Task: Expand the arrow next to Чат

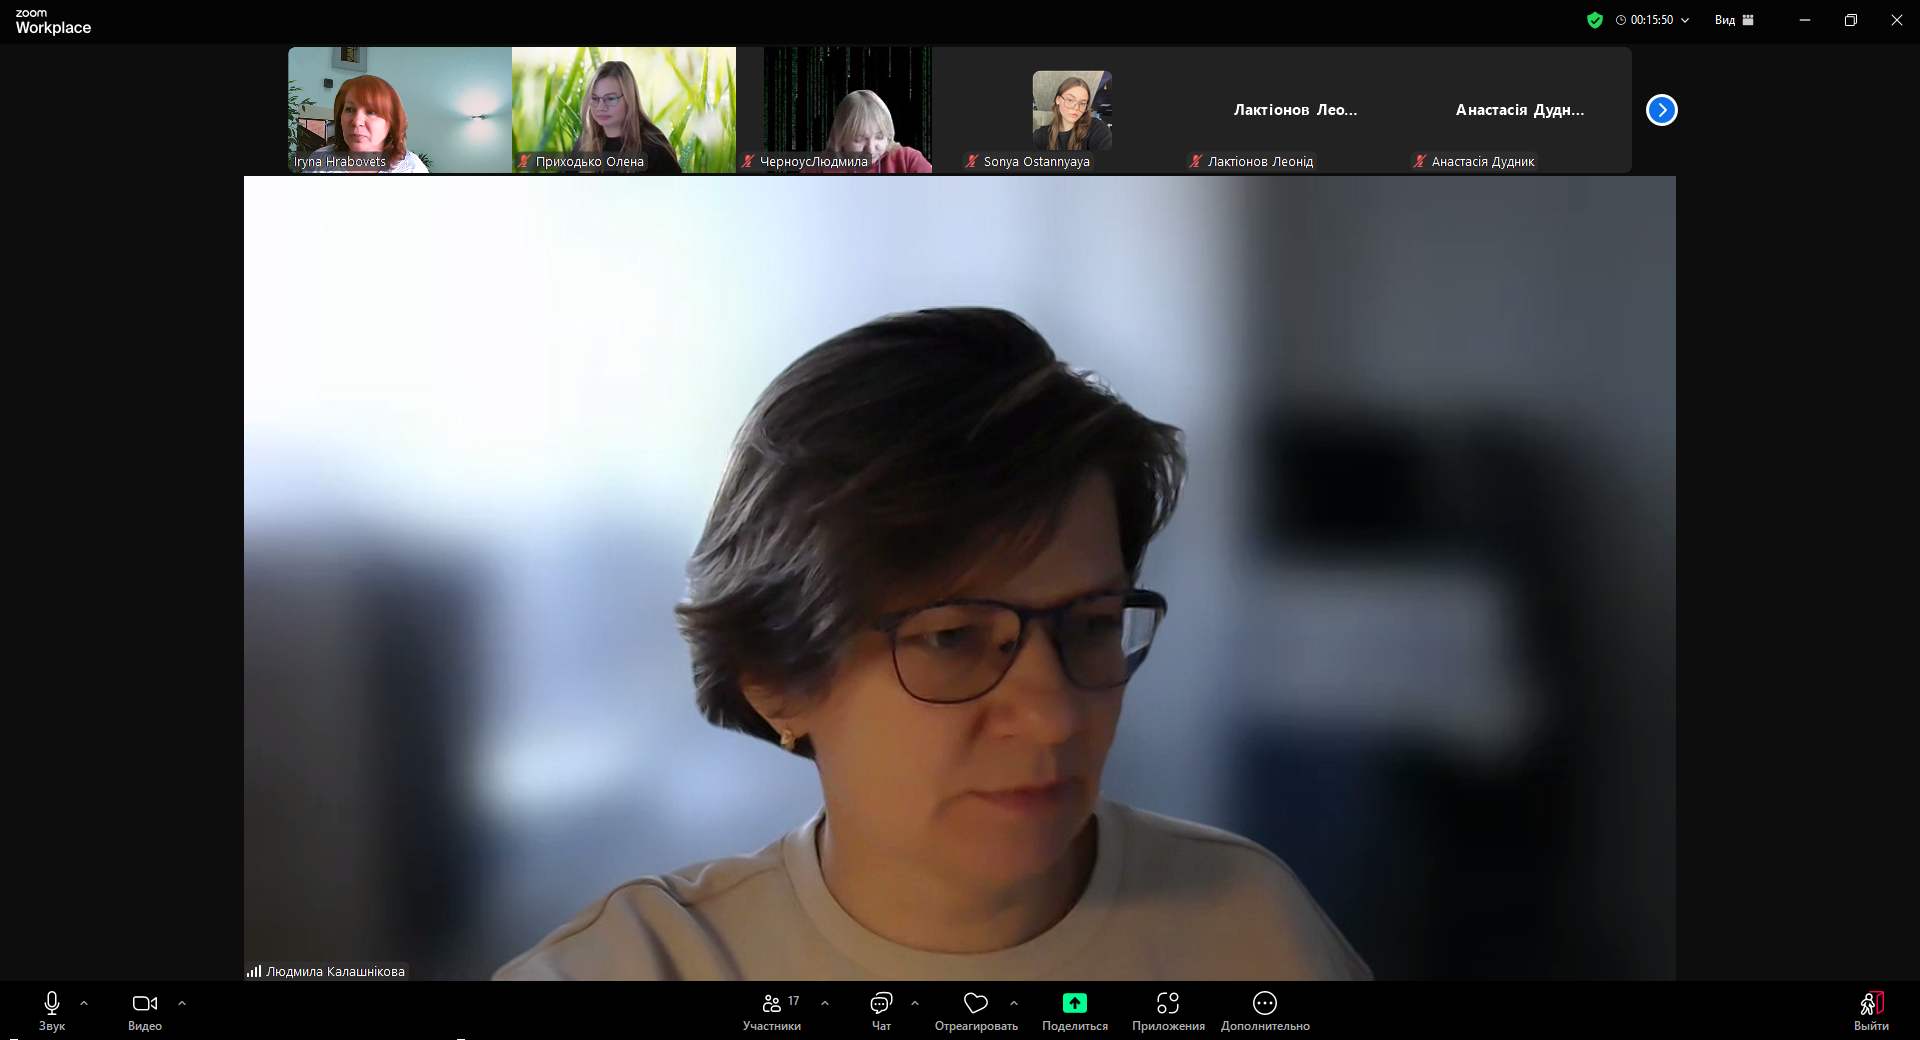Action: pos(915,1003)
